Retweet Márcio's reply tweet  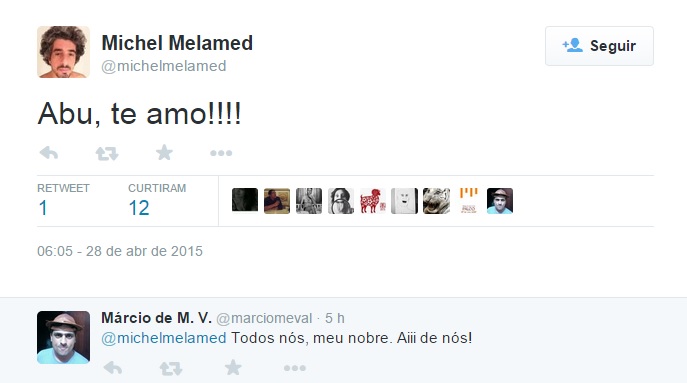pos(170,368)
